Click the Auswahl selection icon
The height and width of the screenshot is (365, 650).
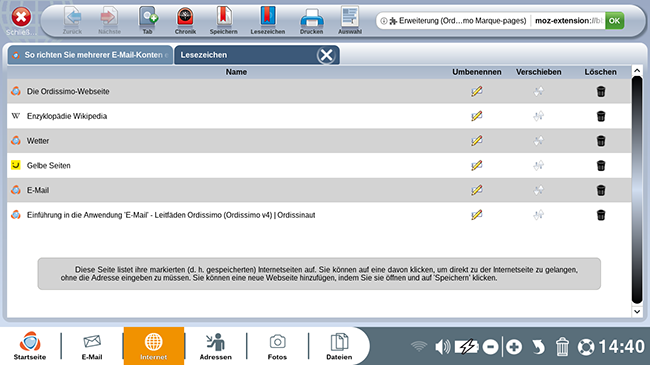(350, 20)
